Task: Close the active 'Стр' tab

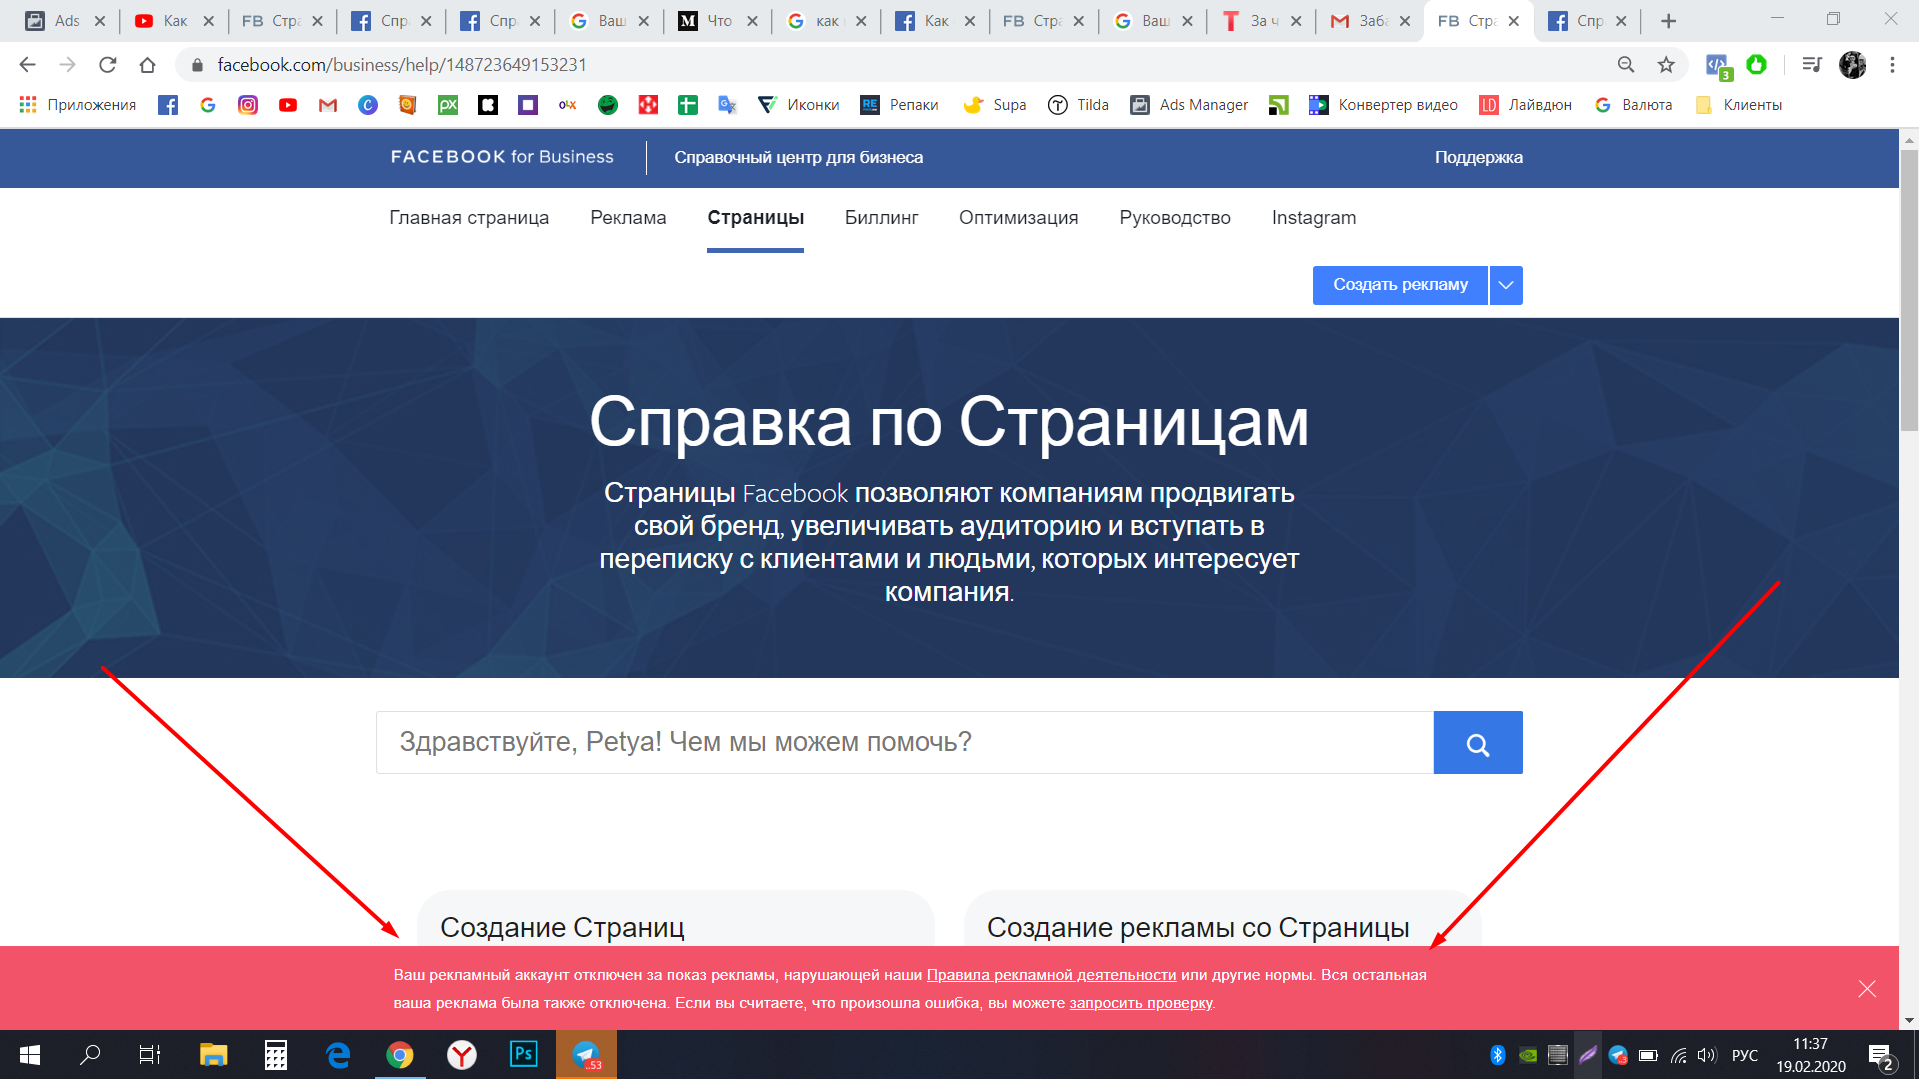Action: (1514, 21)
